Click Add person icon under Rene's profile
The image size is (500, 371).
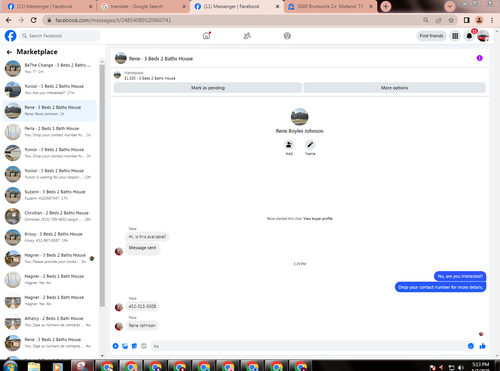(x=289, y=145)
